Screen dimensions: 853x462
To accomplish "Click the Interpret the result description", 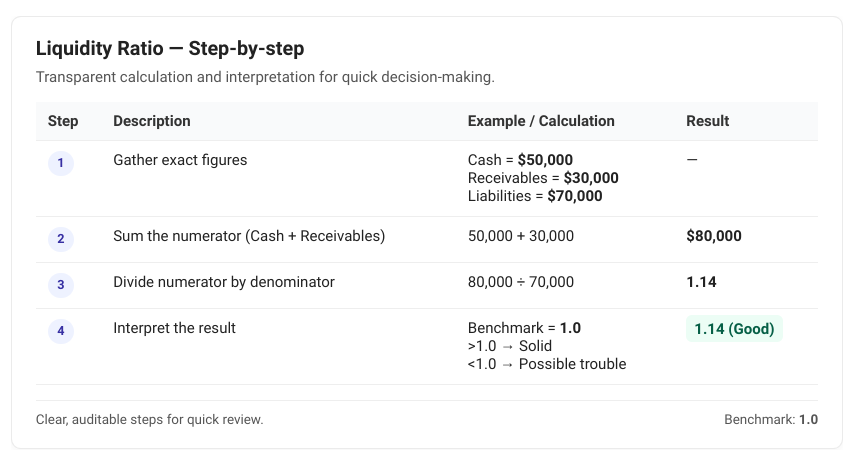I will pyautogui.click(x=174, y=328).
